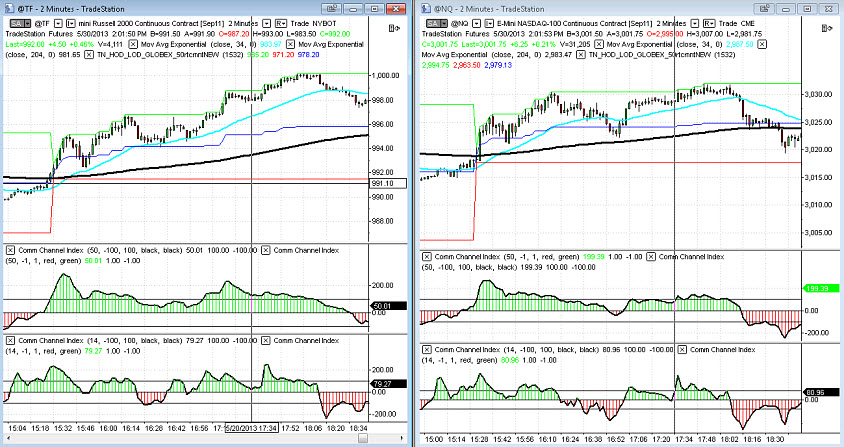
Task: Open the interval 'I' menu in @NQ chart
Action: click(x=489, y=24)
